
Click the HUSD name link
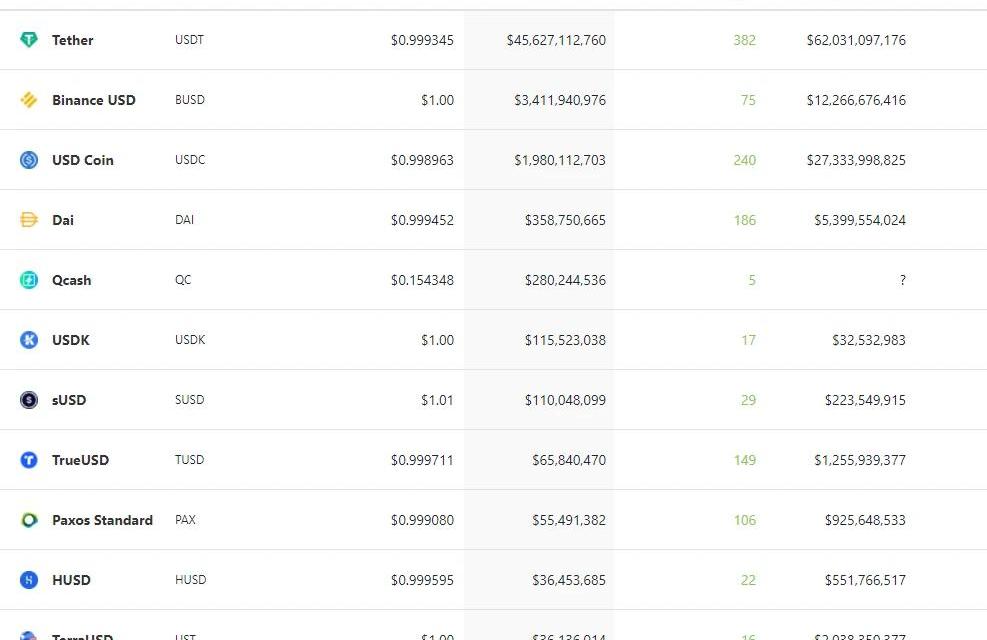point(71,580)
